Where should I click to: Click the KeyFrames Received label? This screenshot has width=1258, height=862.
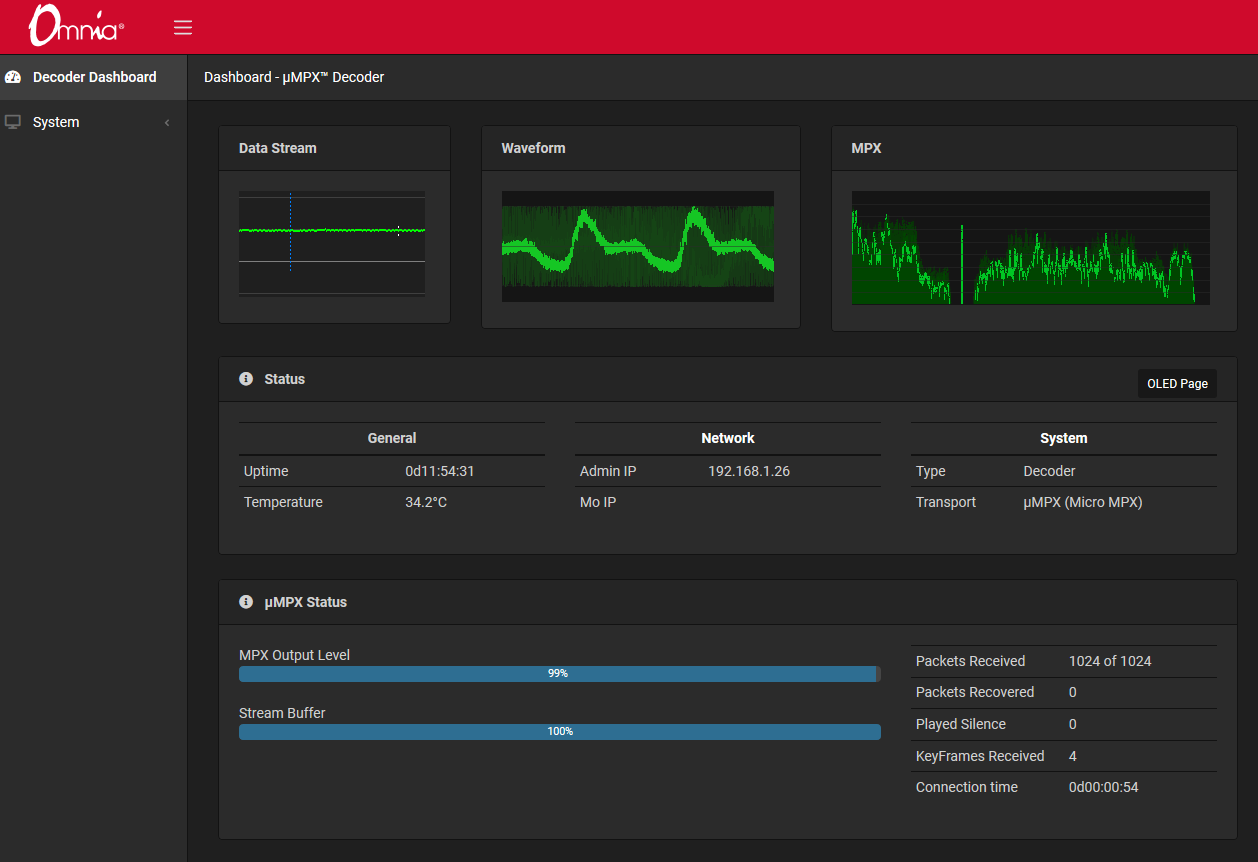(x=980, y=756)
